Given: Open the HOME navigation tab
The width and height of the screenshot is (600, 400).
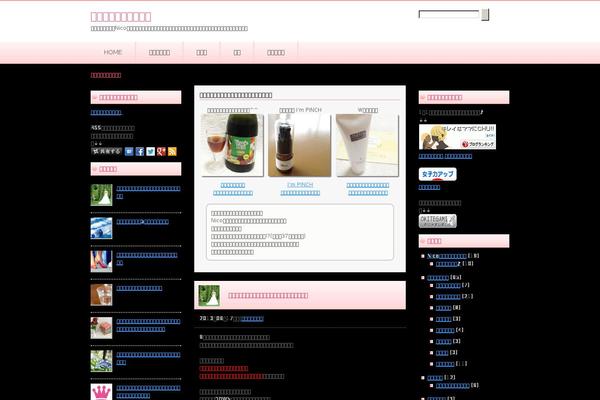Looking at the screenshot, I should pyautogui.click(x=113, y=52).
